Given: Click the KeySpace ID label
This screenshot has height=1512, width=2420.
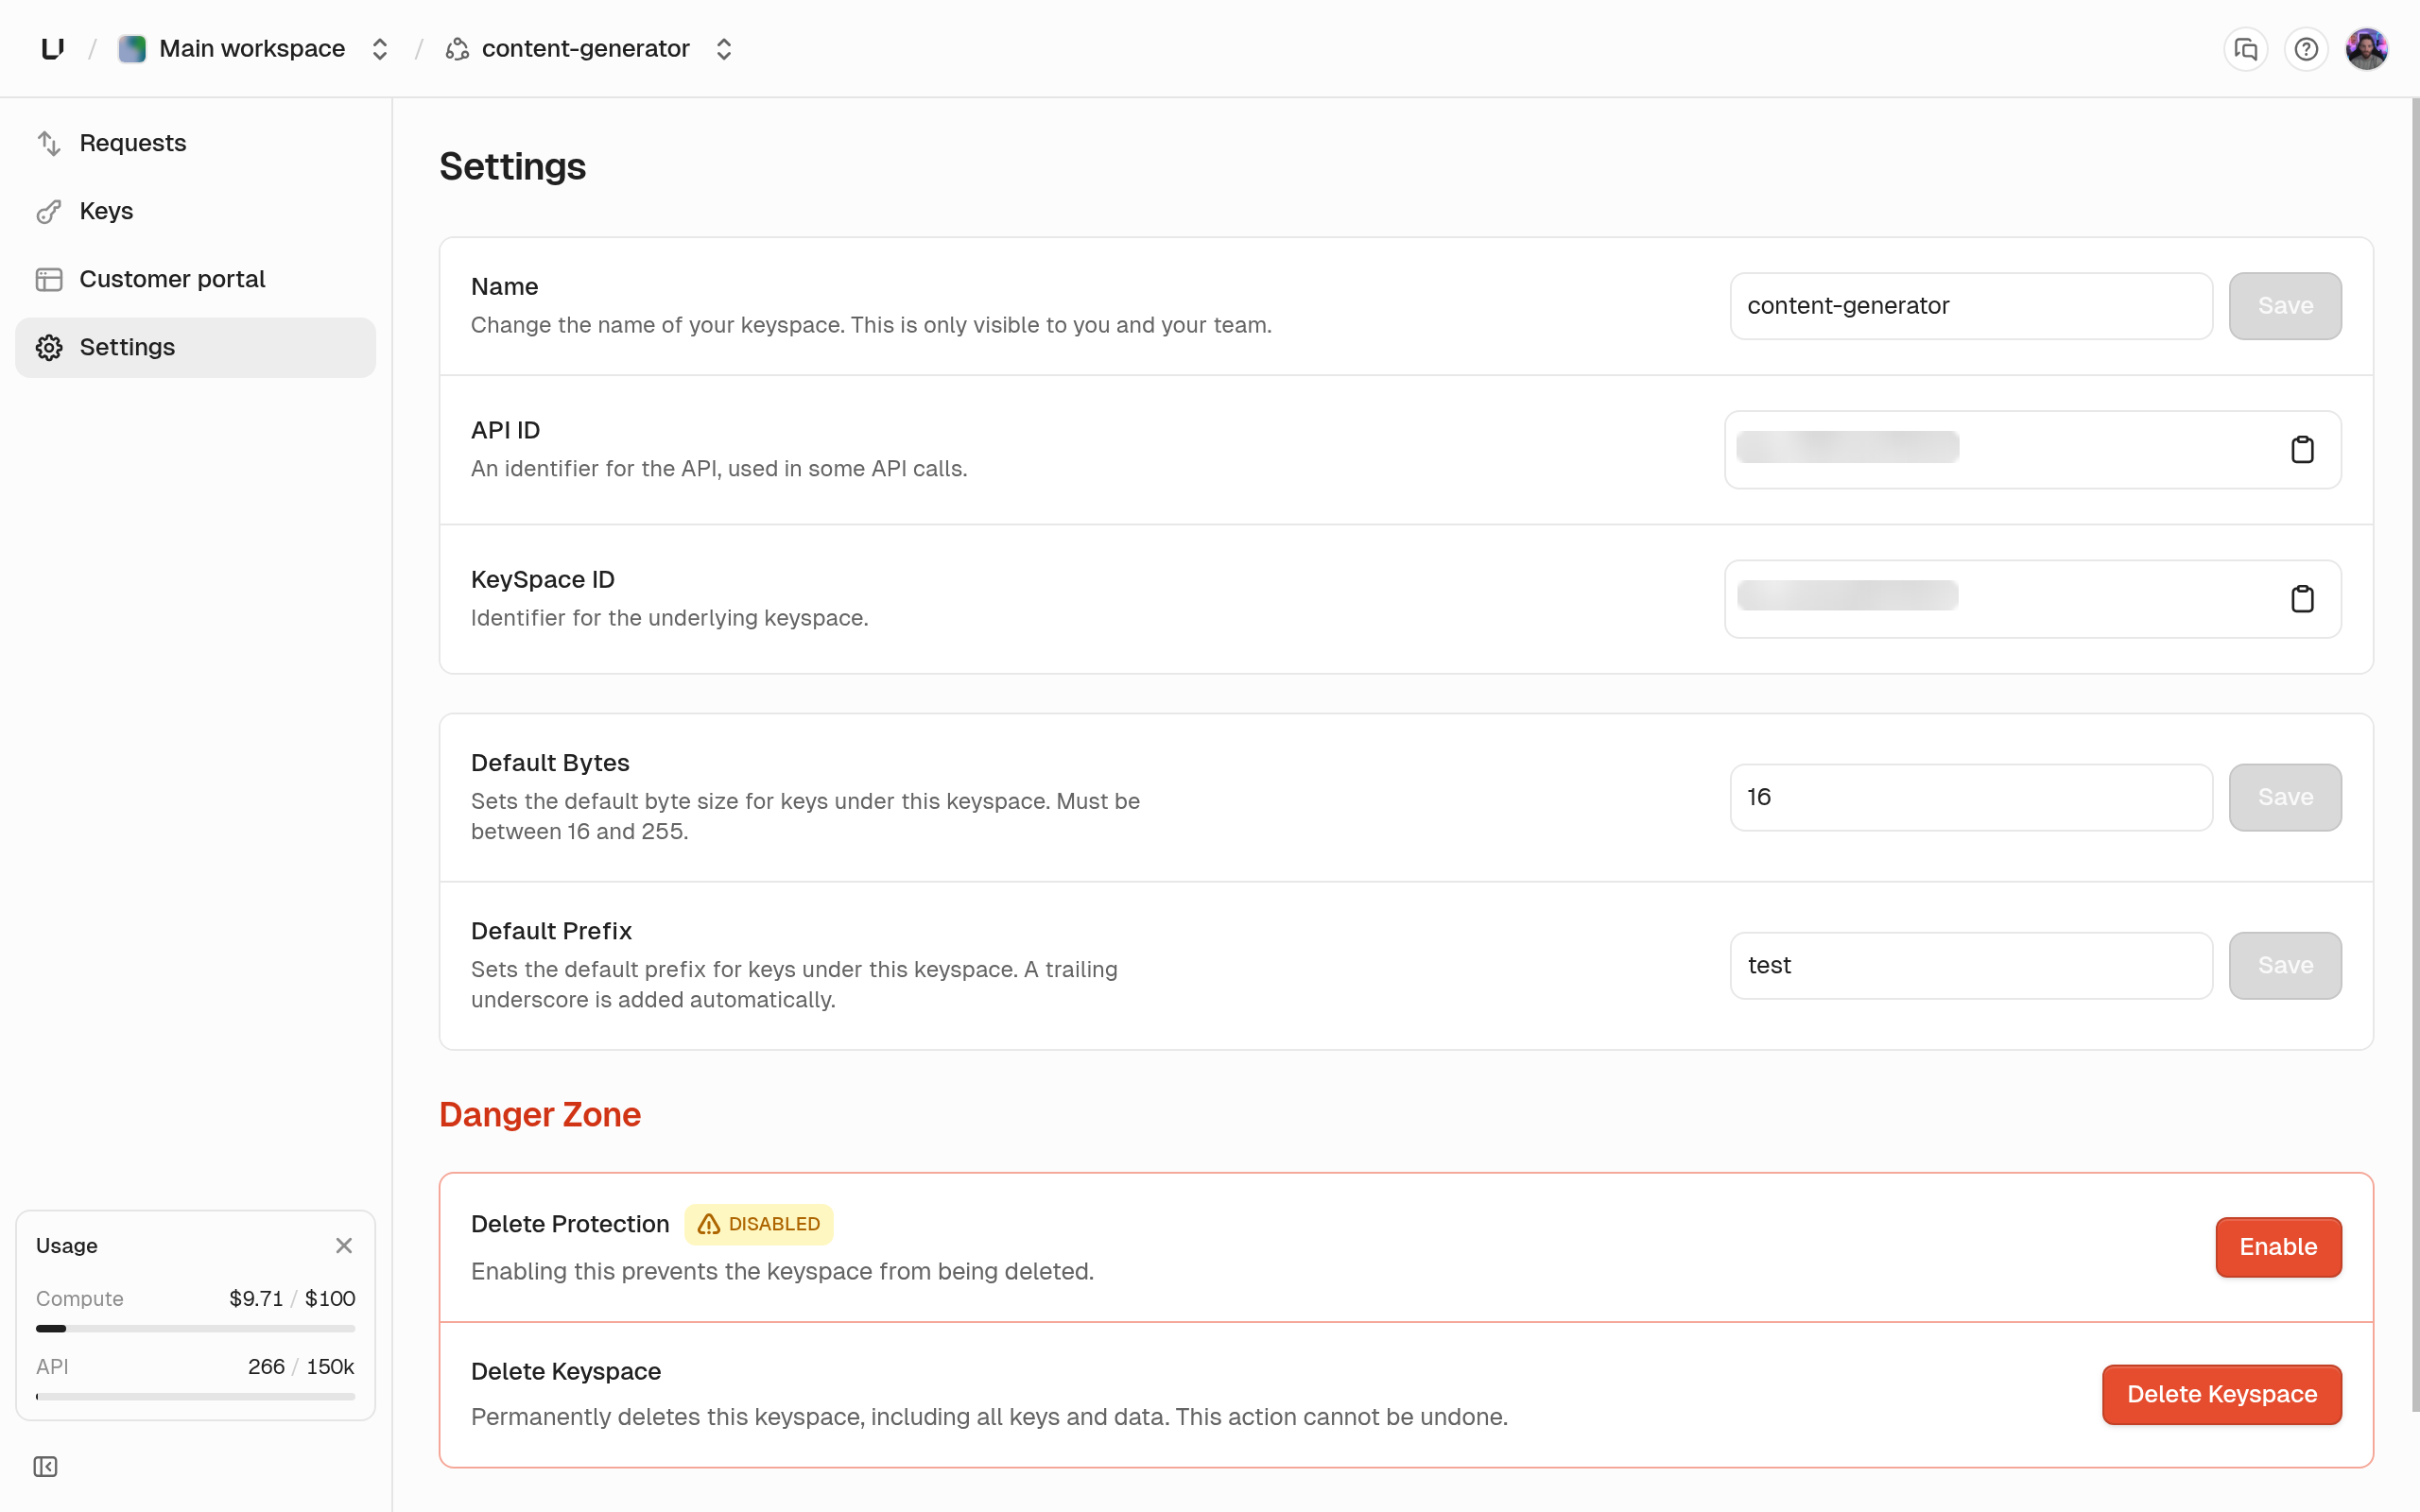Looking at the screenshot, I should tap(543, 579).
